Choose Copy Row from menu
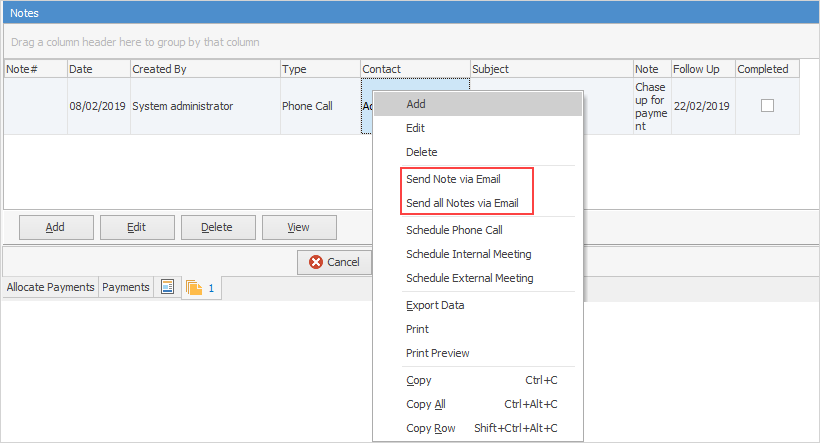The image size is (820, 443). [478, 429]
